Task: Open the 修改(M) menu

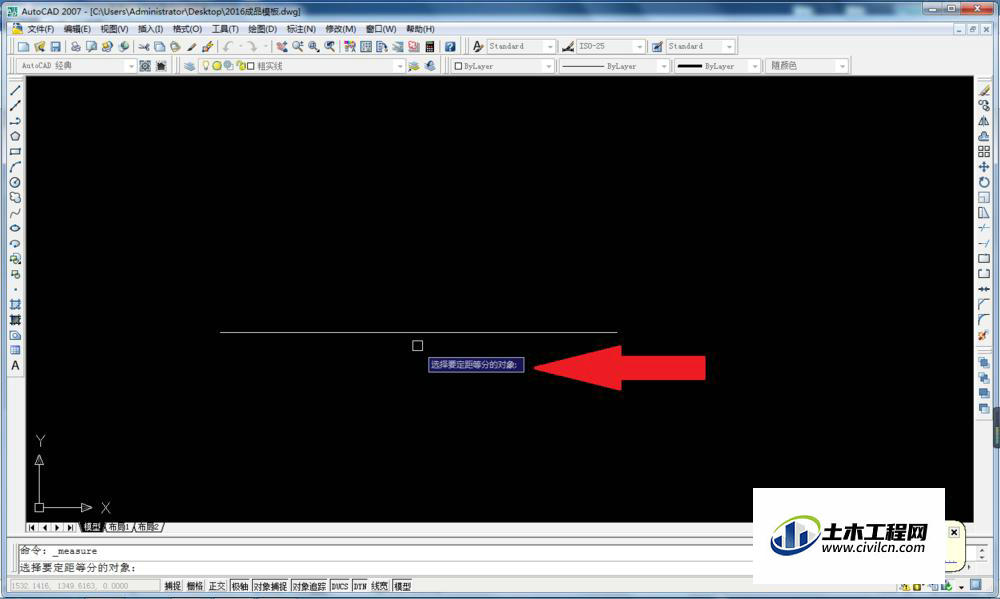Action: [341, 29]
